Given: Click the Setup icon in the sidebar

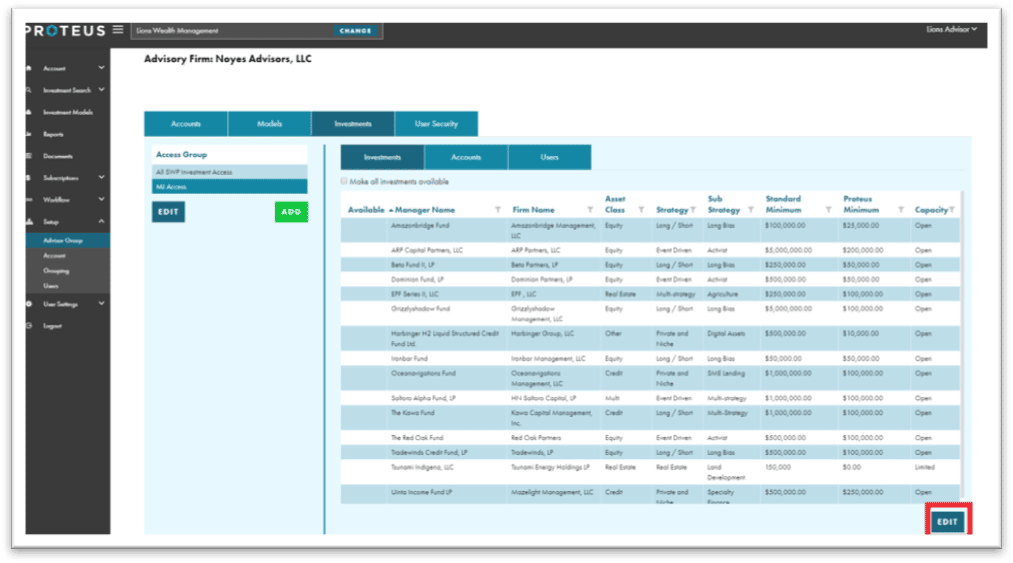Looking at the screenshot, I should pyautogui.click(x=28, y=222).
